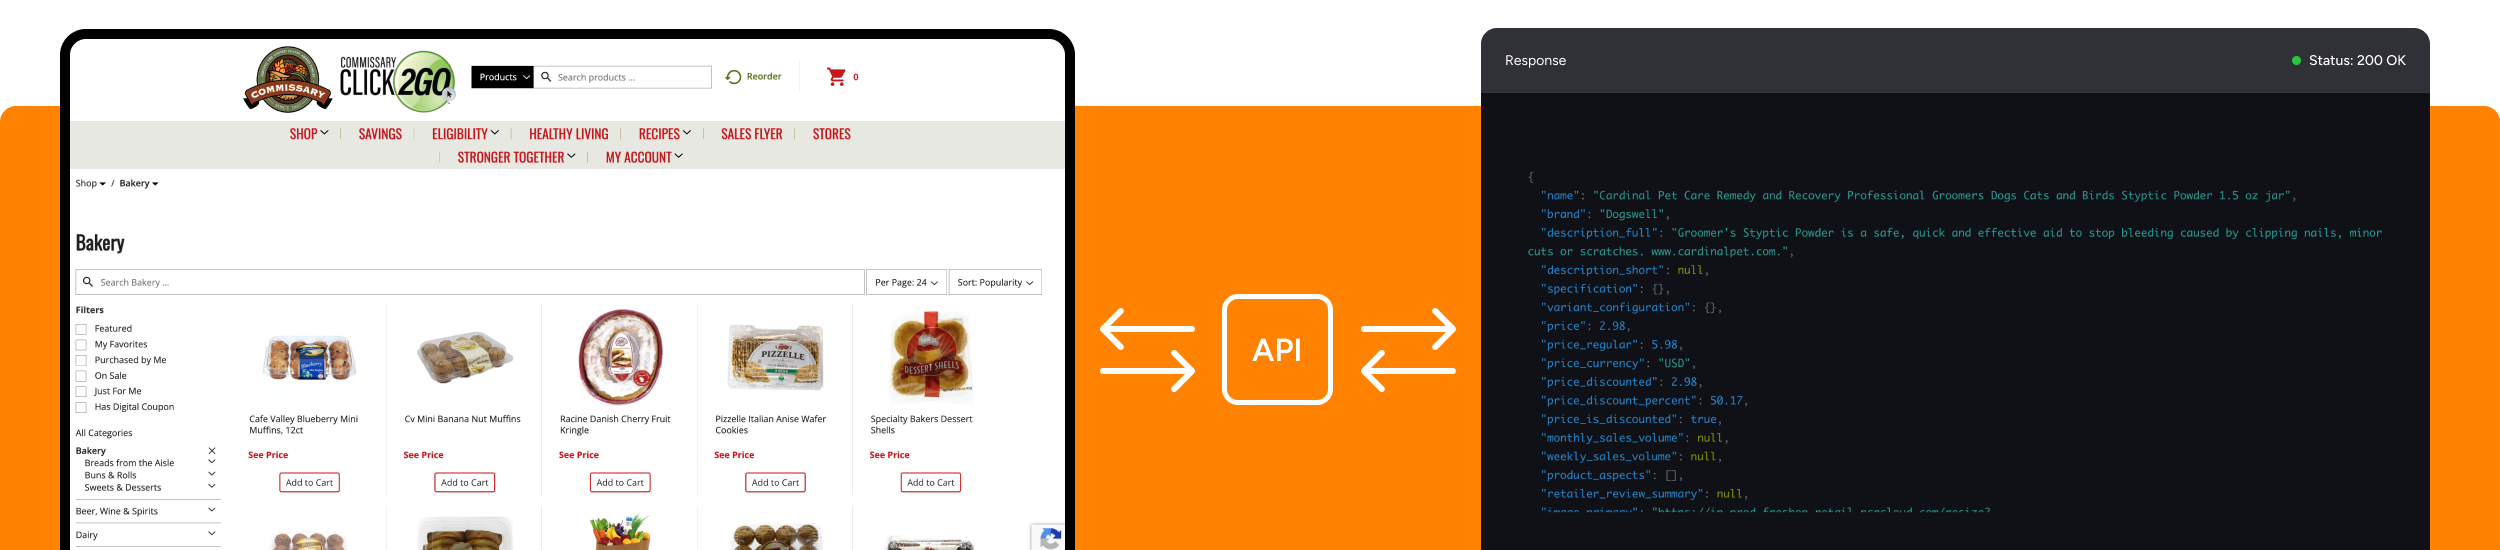Open the SHOP navigation menu
This screenshot has width=2500, height=550.
point(309,134)
